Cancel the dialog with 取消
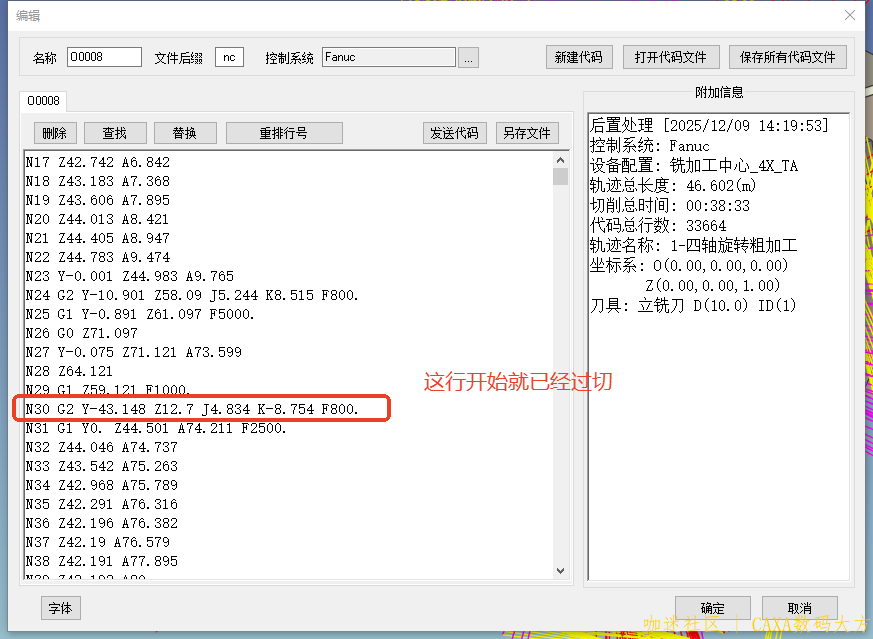 tap(800, 607)
